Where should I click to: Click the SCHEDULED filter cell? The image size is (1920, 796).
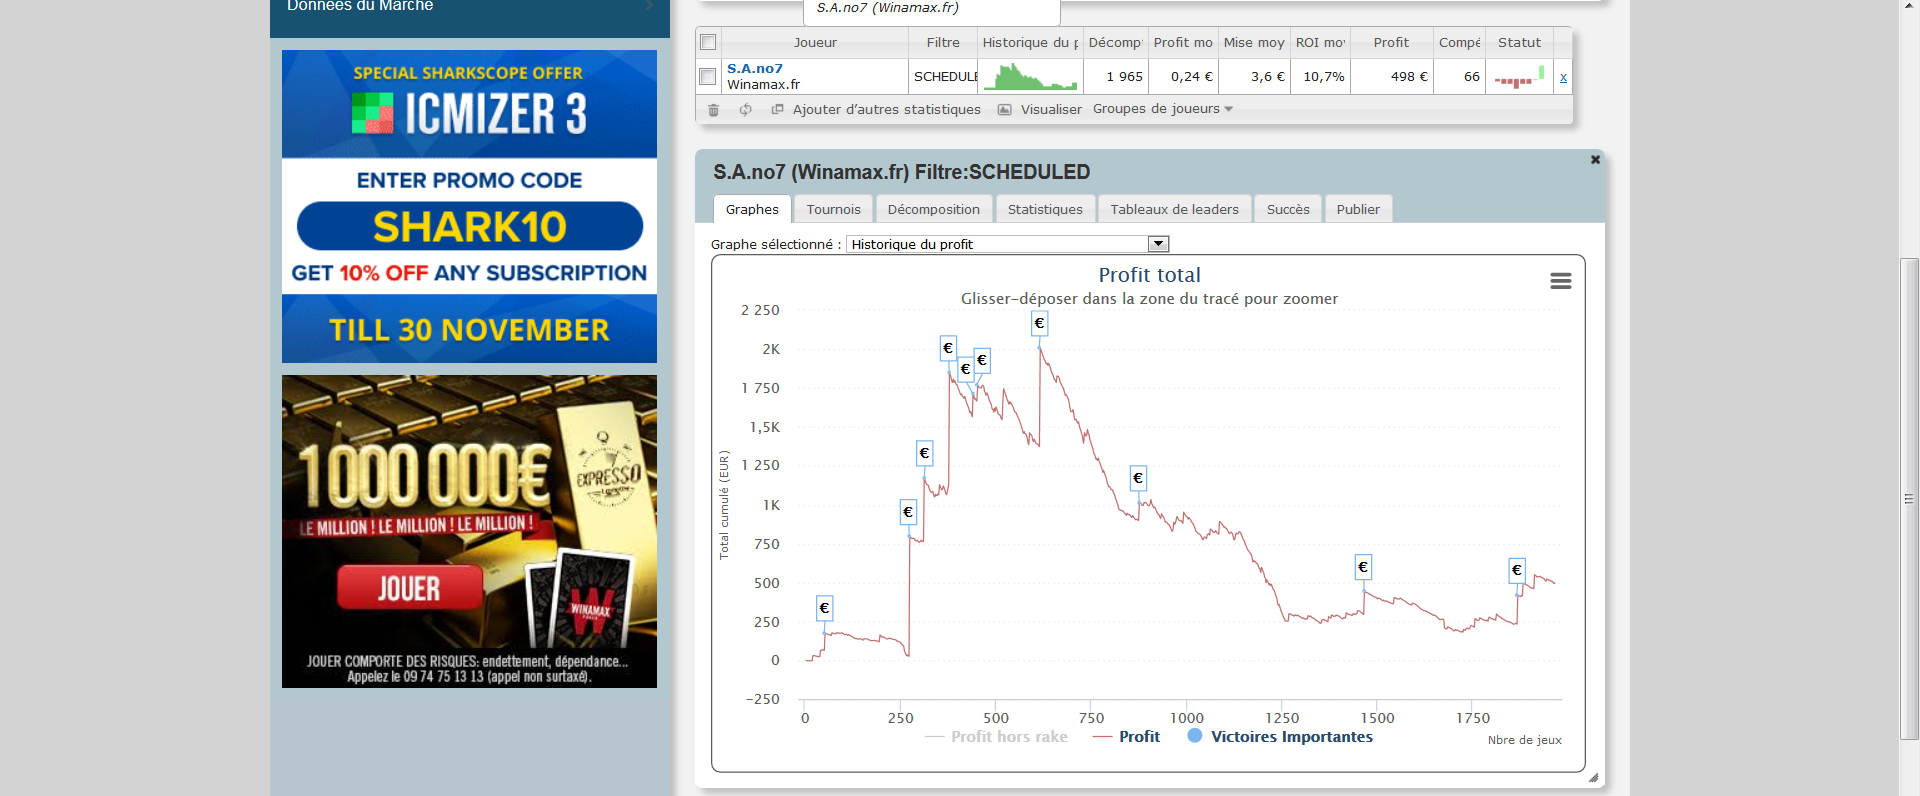943,76
